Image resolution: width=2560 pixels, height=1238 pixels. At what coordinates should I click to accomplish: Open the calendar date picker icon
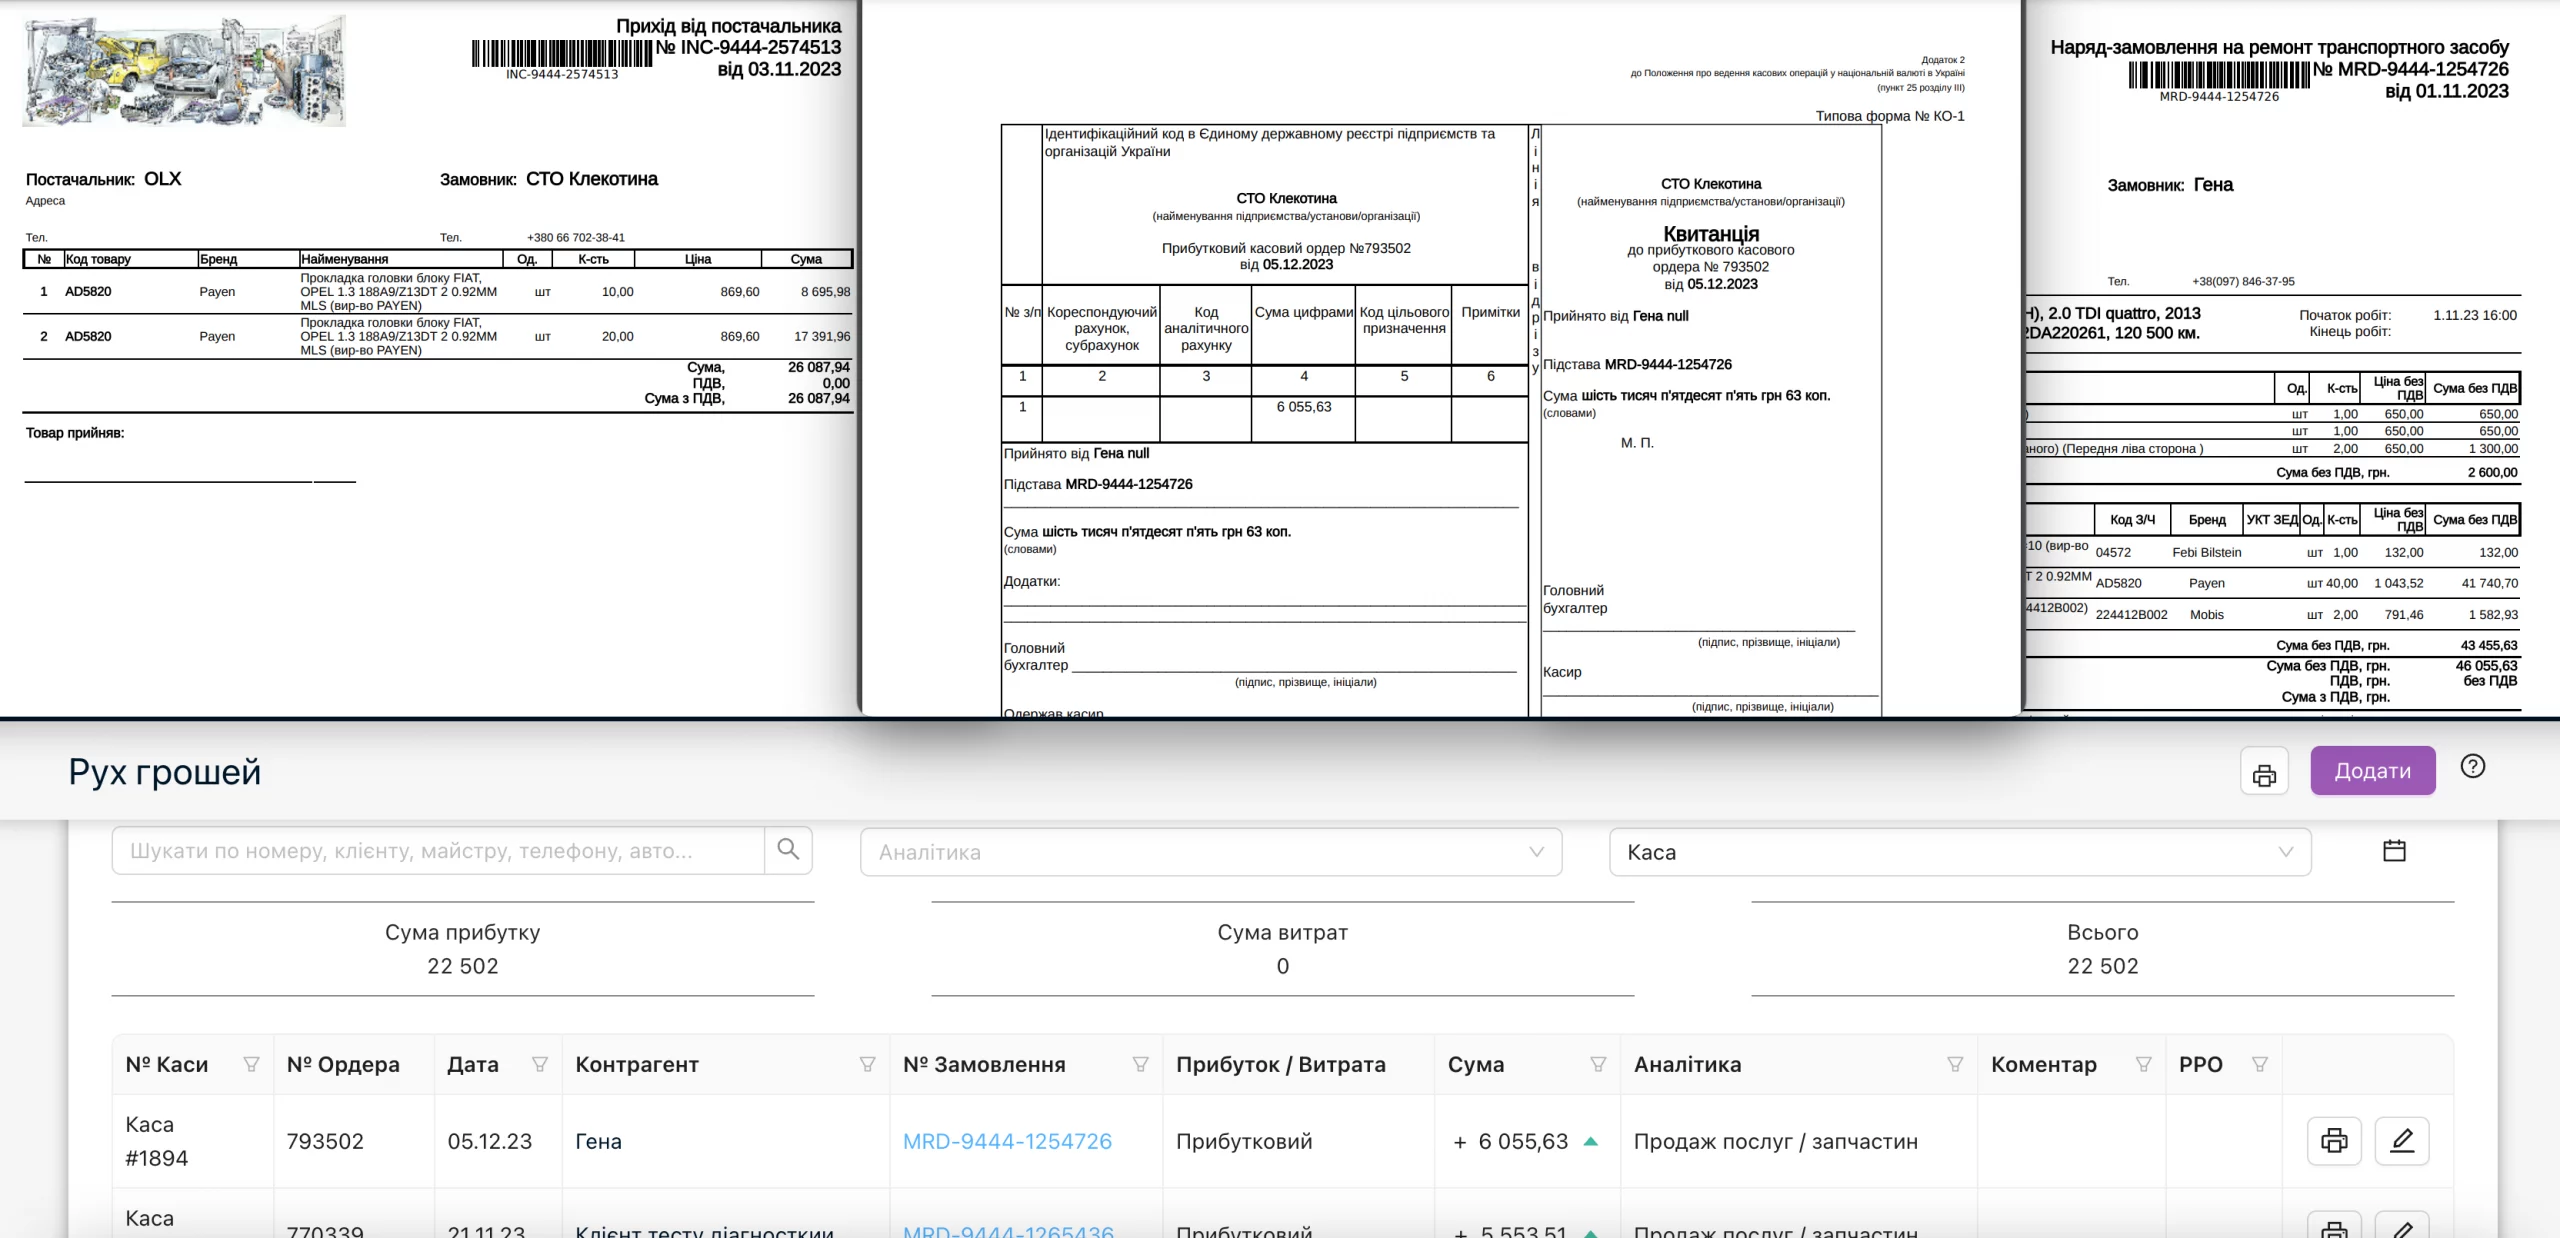point(2394,851)
